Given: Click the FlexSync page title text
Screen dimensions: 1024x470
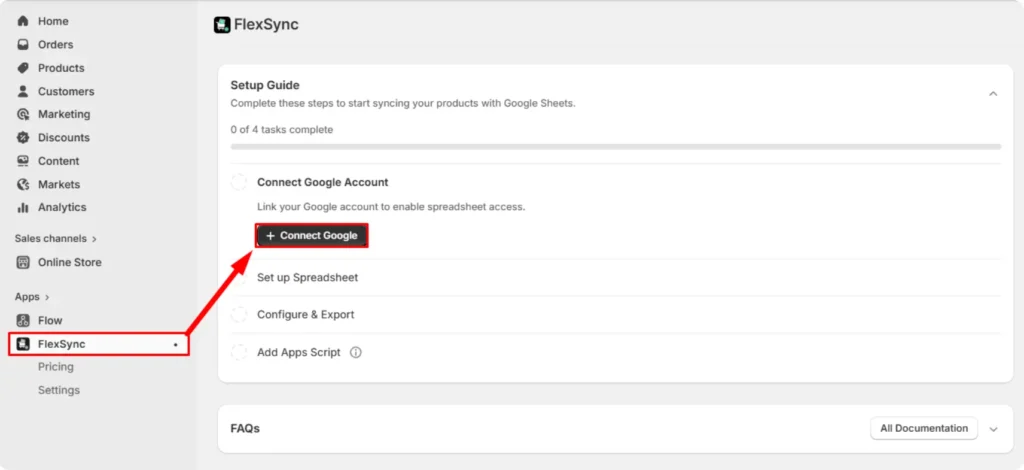Looking at the screenshot, I should [x=266, y=25].
